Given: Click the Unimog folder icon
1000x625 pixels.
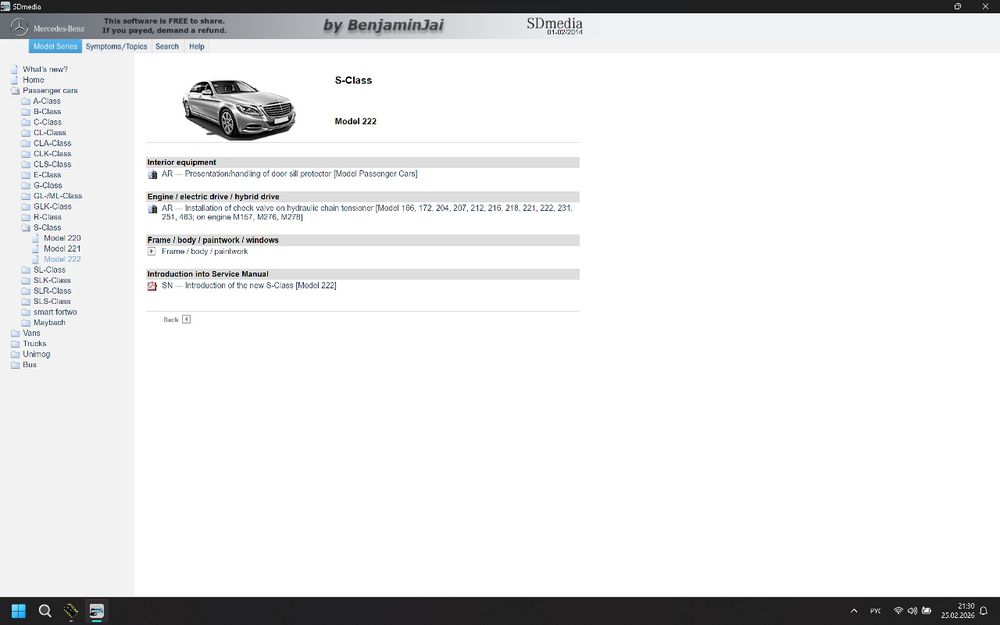Looking at the screenshot, I should pyautogui.click(x=15, y=354).
